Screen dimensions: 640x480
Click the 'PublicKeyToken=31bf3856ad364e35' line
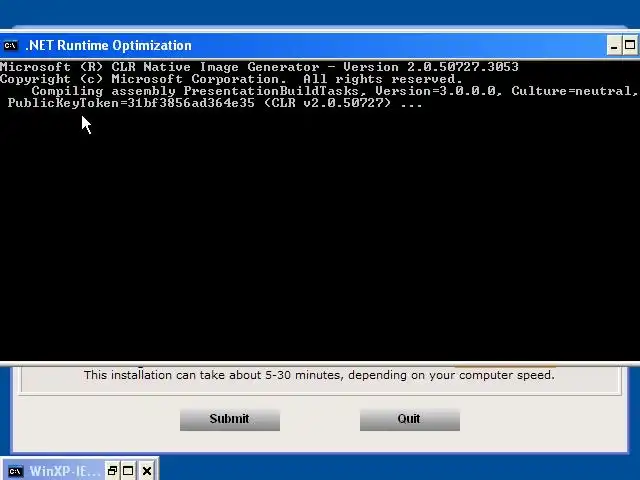[x=215, y=103]
